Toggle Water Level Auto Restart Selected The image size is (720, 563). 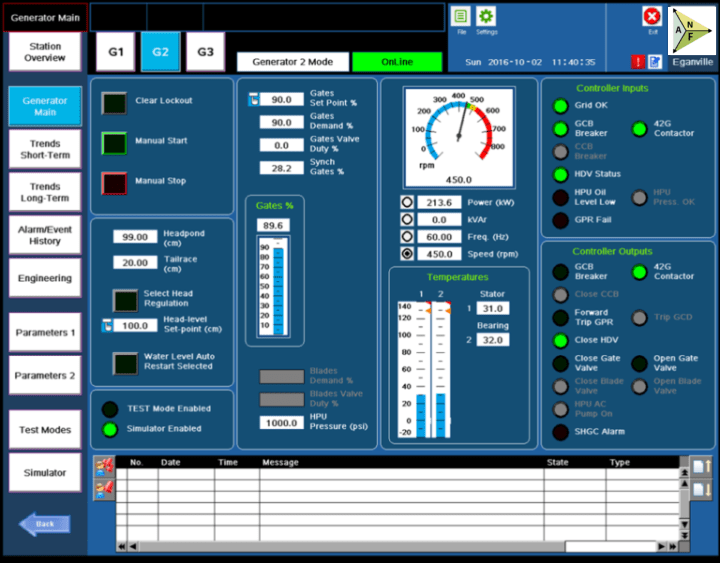click(125, 362)
